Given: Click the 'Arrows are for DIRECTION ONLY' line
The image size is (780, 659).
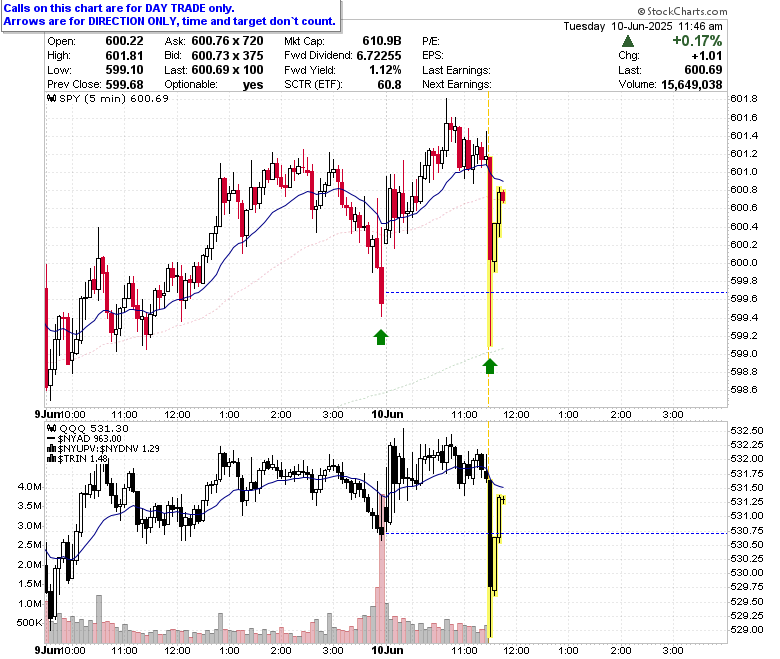Looking at the screenshot, I should (x=170, y=21).
